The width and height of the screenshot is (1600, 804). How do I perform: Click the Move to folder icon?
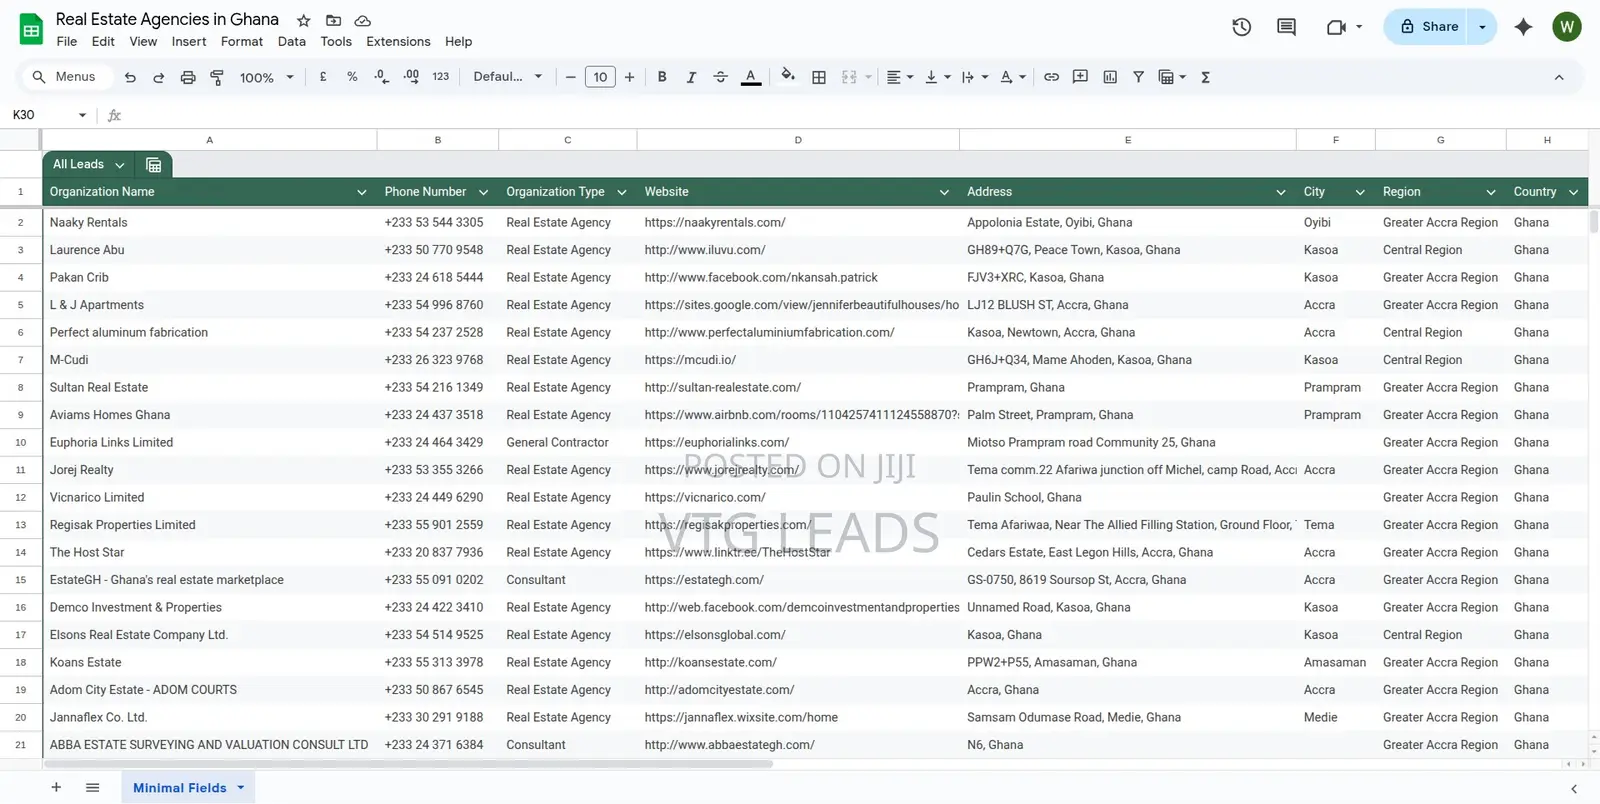[x=333, y=20]
